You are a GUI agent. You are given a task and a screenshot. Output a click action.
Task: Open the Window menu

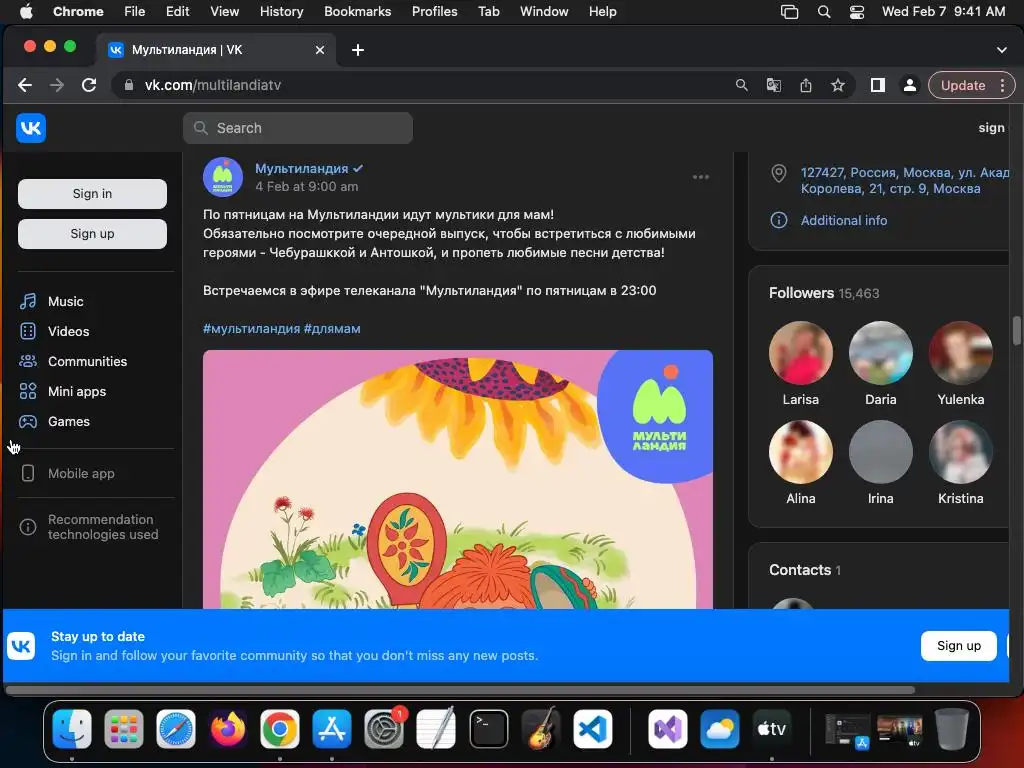tap(544, 12)
